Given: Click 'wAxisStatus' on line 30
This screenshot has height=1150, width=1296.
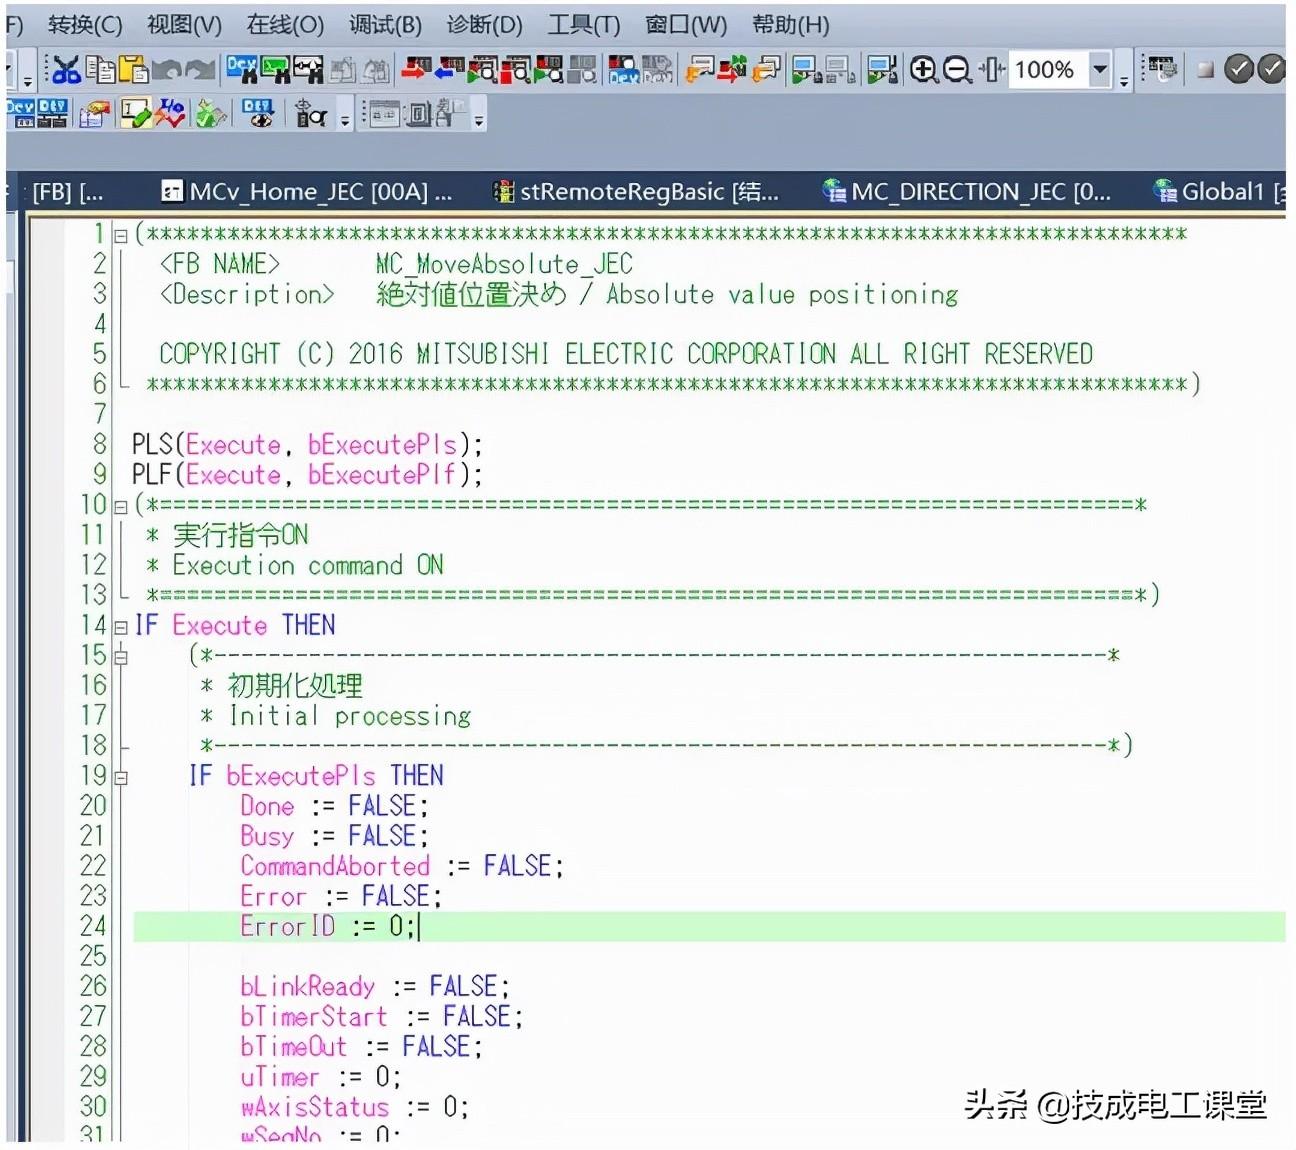Looking at the screenshot, I should click(315, 1107).
